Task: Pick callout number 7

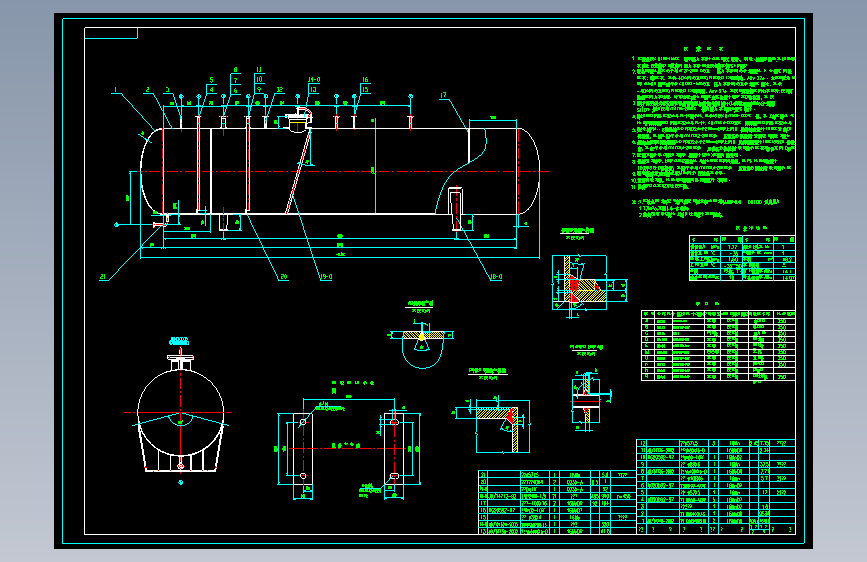Action: 236,80
